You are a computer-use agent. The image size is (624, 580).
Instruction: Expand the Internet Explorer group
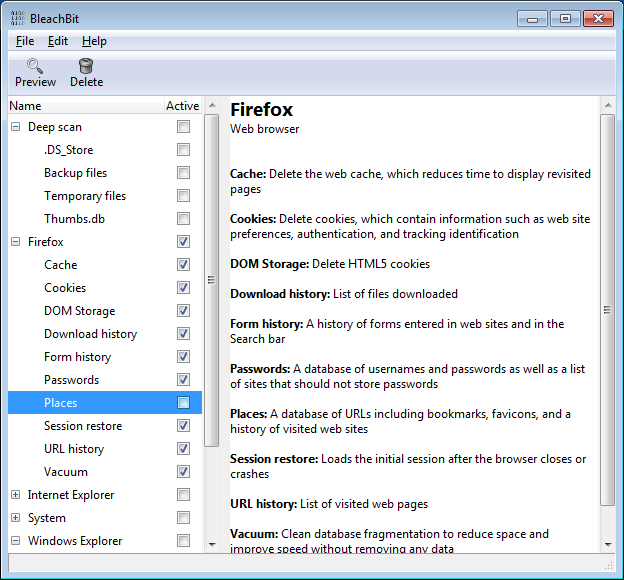(16, 495)
